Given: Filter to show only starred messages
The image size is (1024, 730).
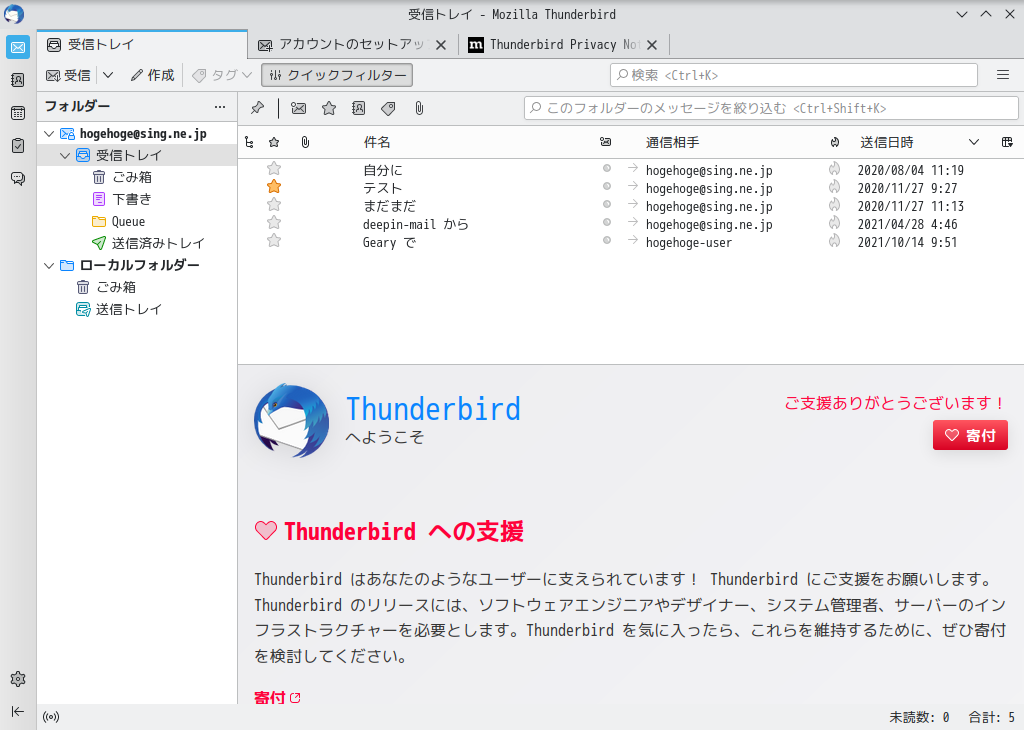Looking at the screenshot, I should pos(329,108).
